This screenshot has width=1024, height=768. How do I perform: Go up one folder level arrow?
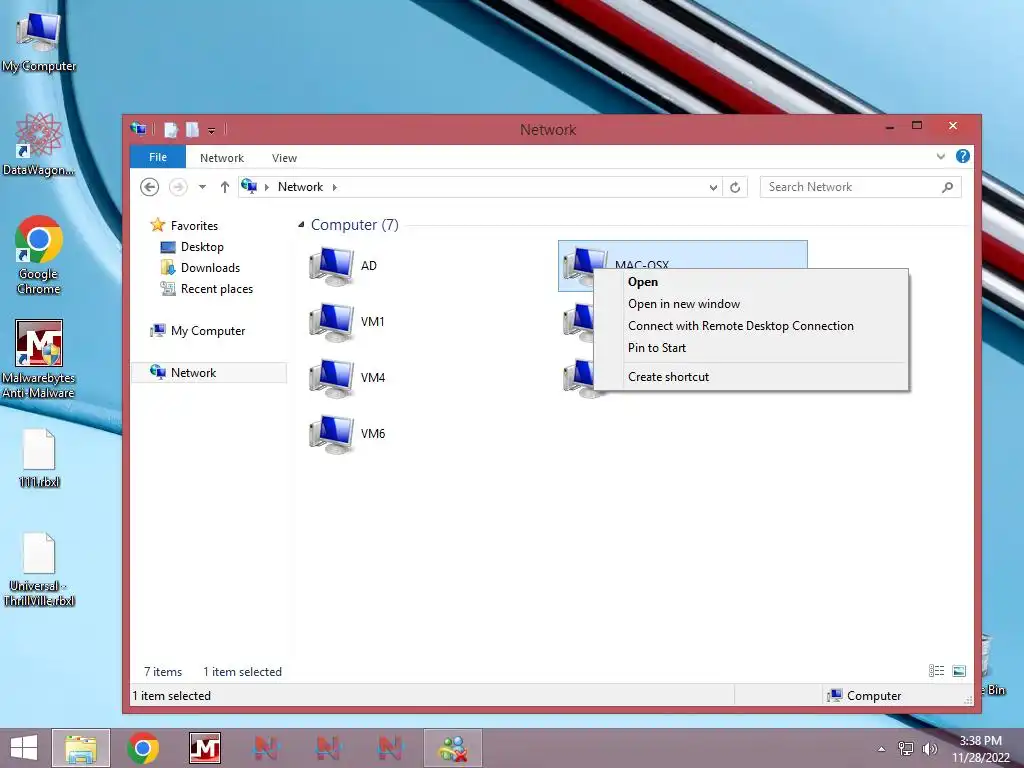(225, 187)
